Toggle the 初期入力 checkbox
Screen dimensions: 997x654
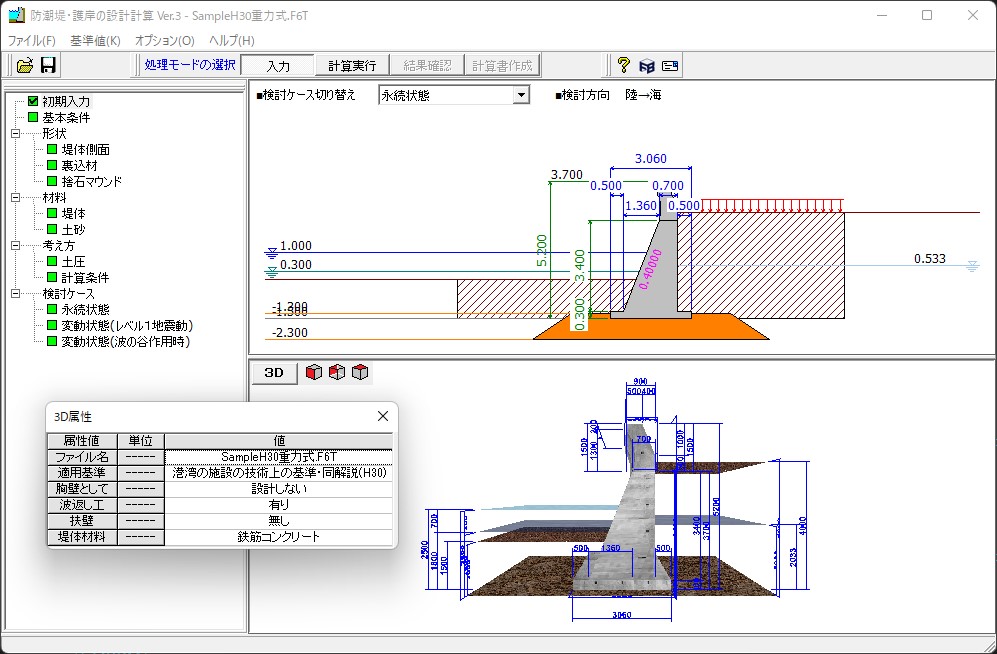(x=33, y=101)
